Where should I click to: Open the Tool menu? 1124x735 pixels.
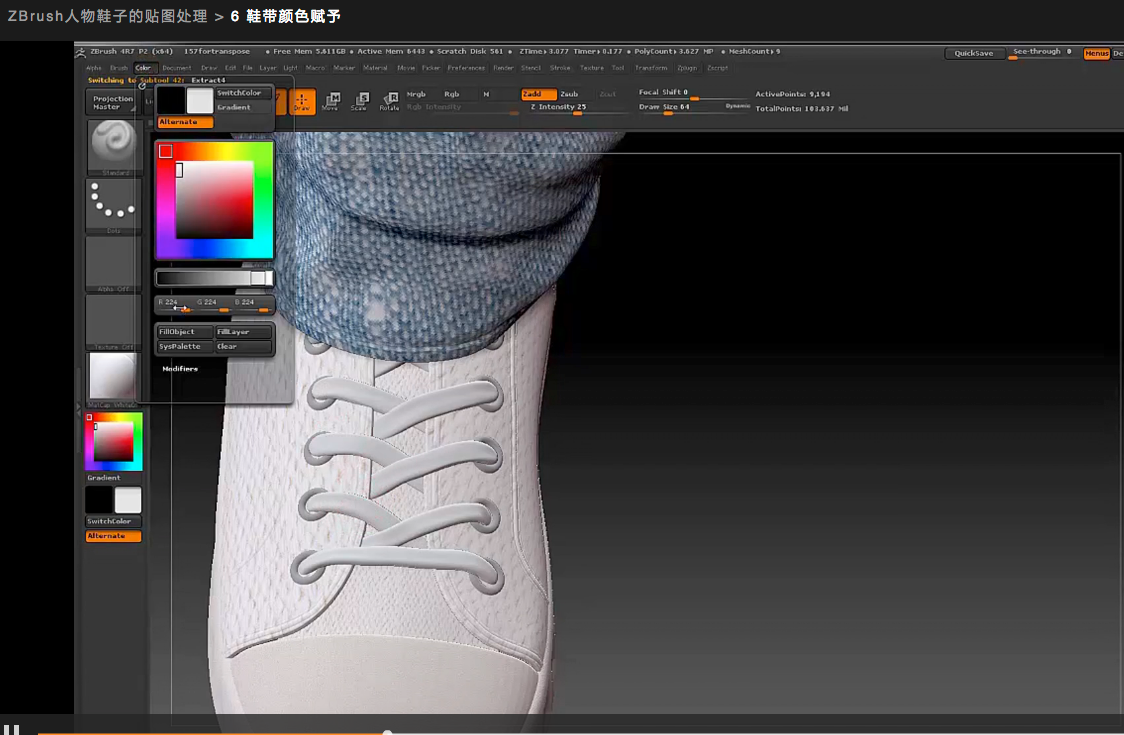click(618, 68)
